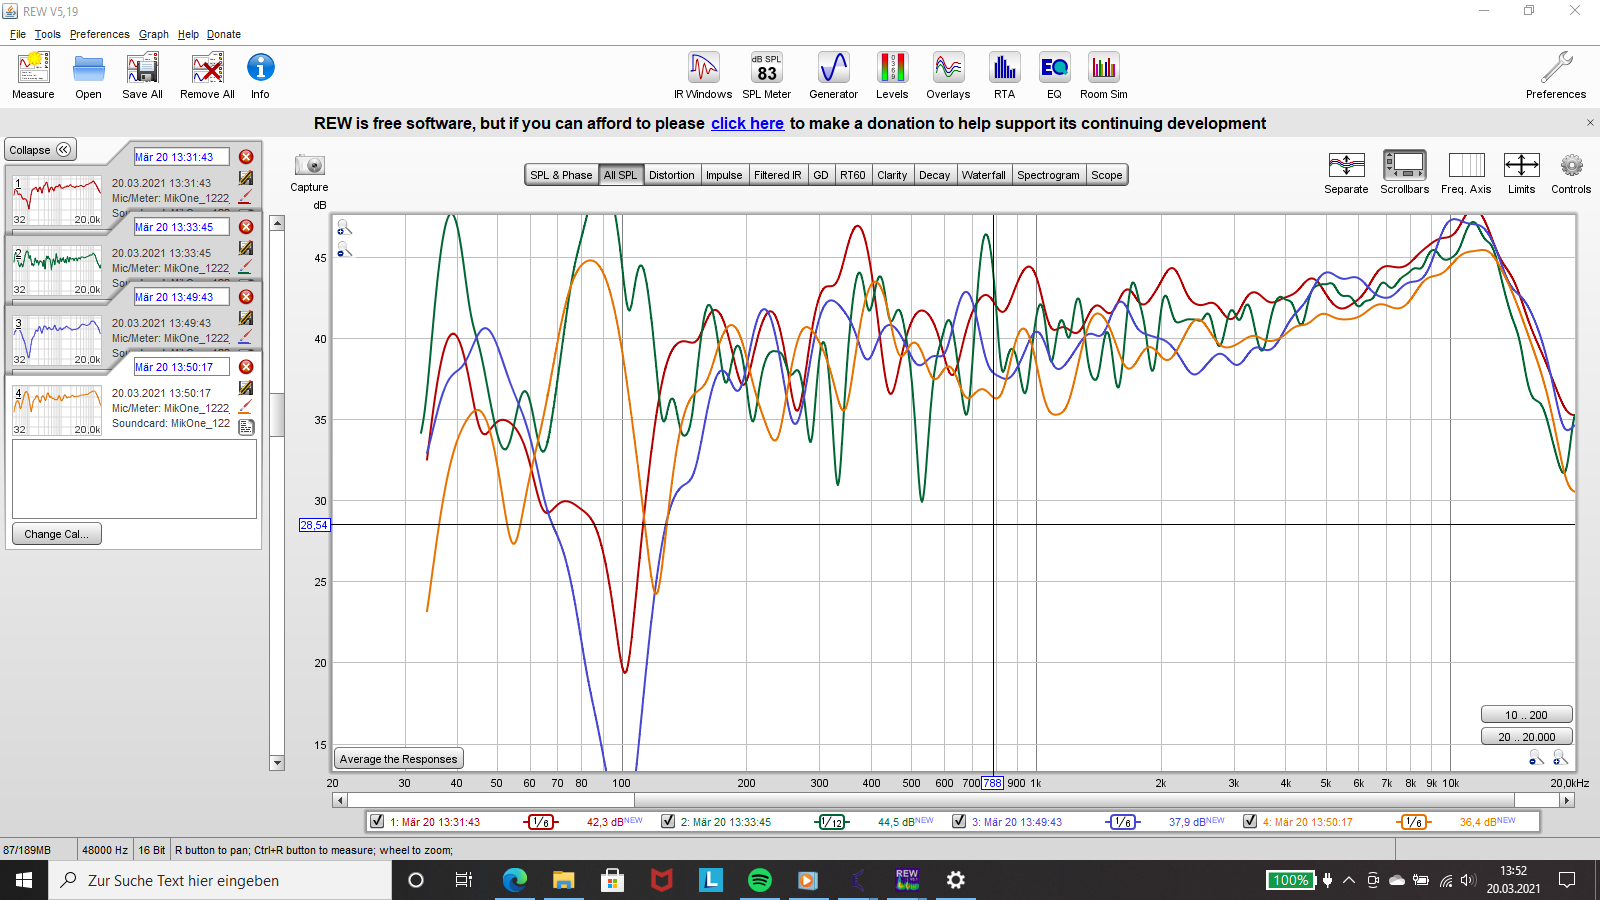Change trace colour of measurement 13:49:43
This screenshot has height=900, width=1600.
pyautogui.click(x=245, y=338)
